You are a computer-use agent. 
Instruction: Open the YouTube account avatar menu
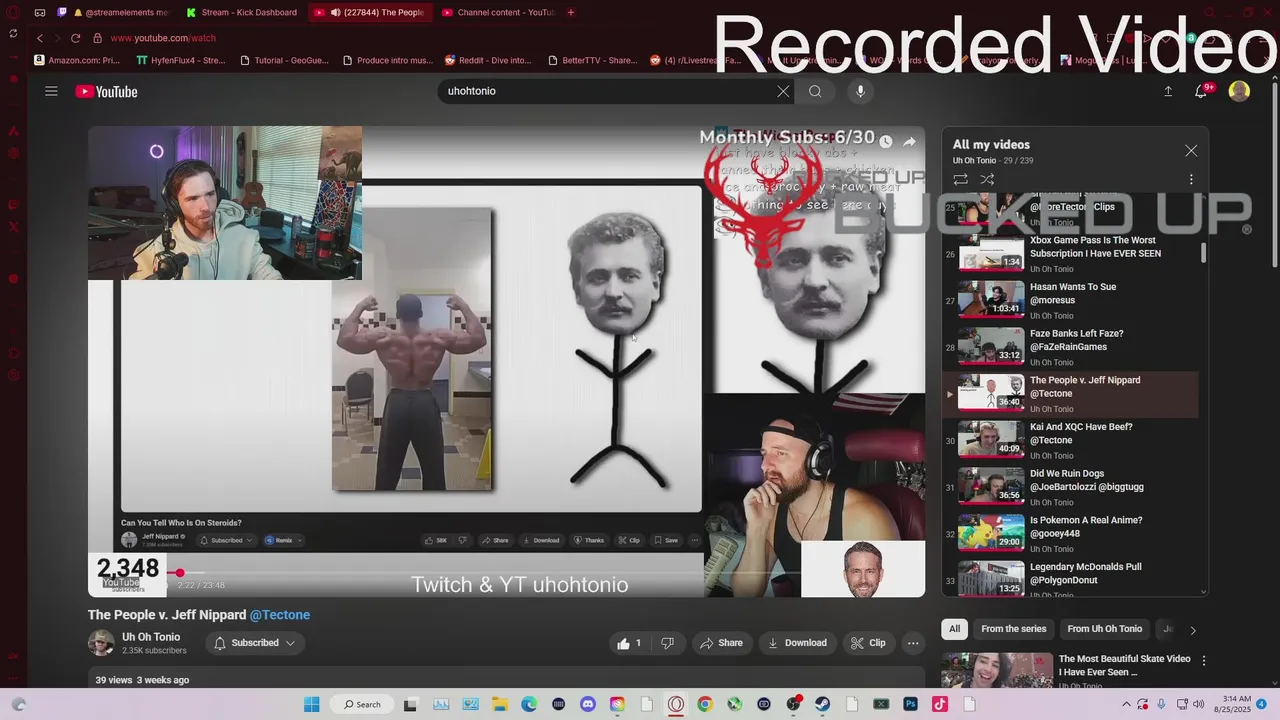[1239, 91]
